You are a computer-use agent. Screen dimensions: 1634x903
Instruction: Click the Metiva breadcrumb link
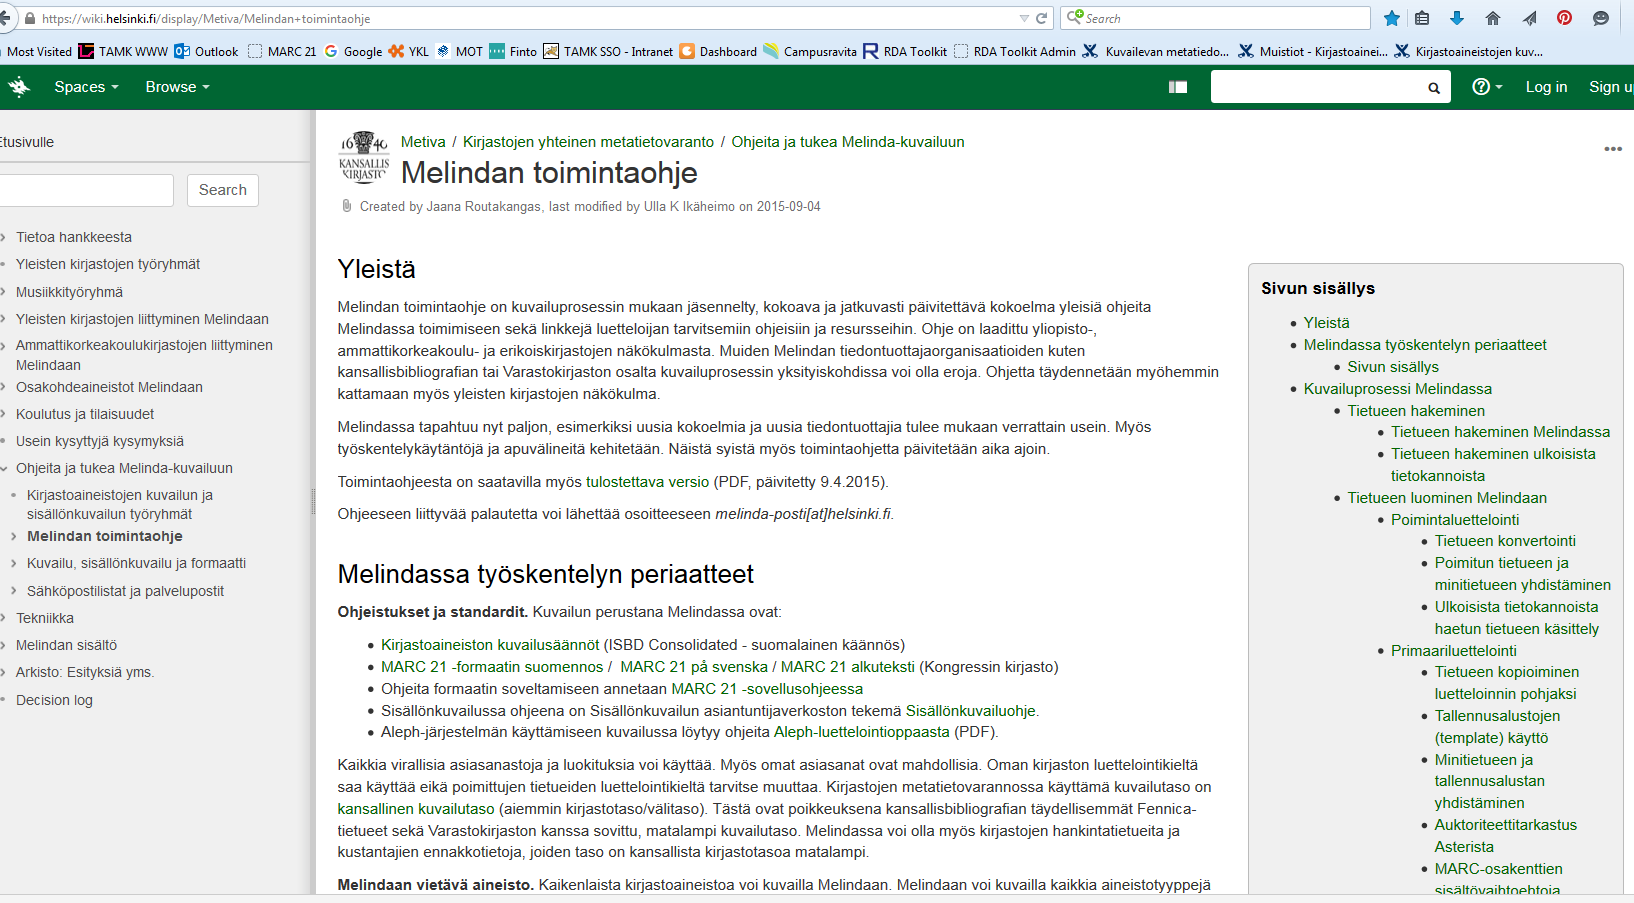pyautogui.click(x=423, y=142)
